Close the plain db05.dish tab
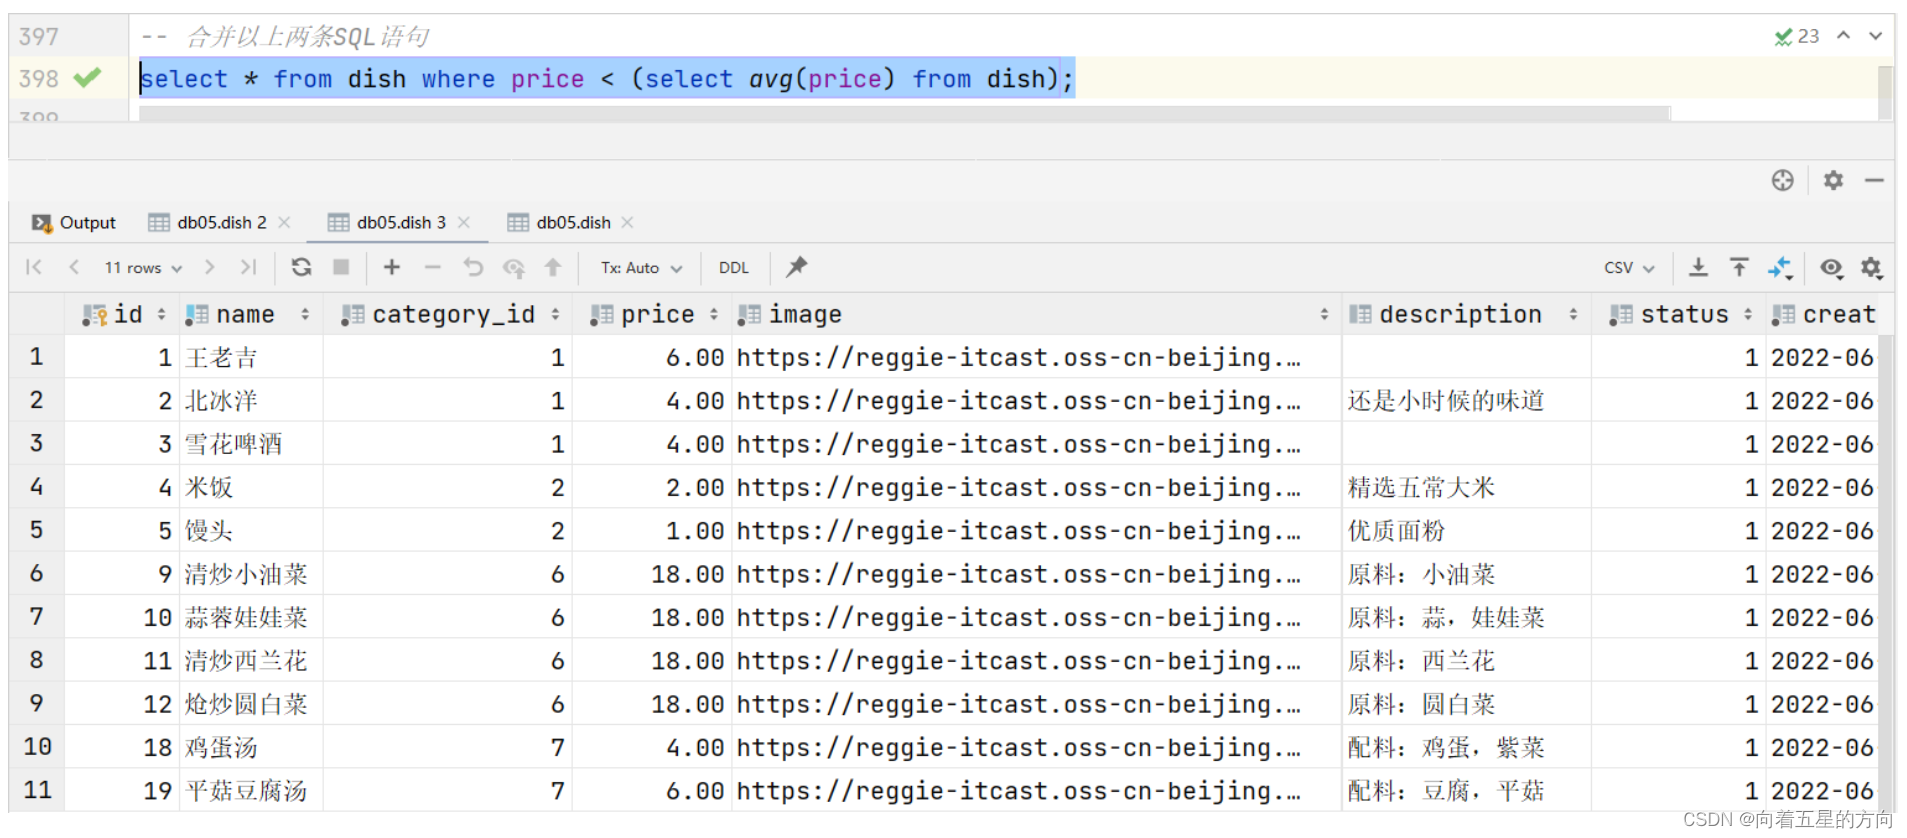The image size is (1907, 838). click(x=628, y=222)
